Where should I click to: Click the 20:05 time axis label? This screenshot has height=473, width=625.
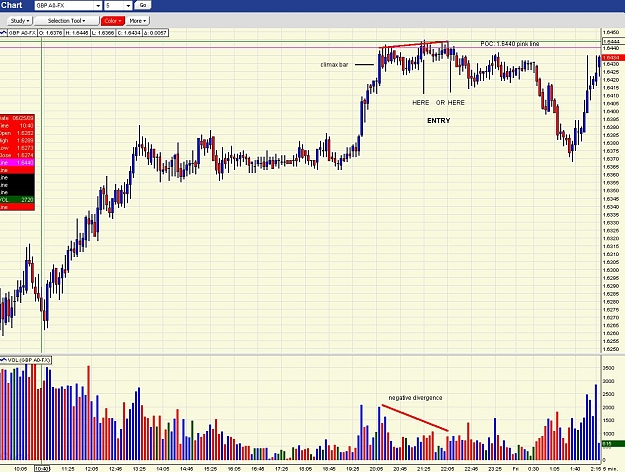click(x=376, y=469)
